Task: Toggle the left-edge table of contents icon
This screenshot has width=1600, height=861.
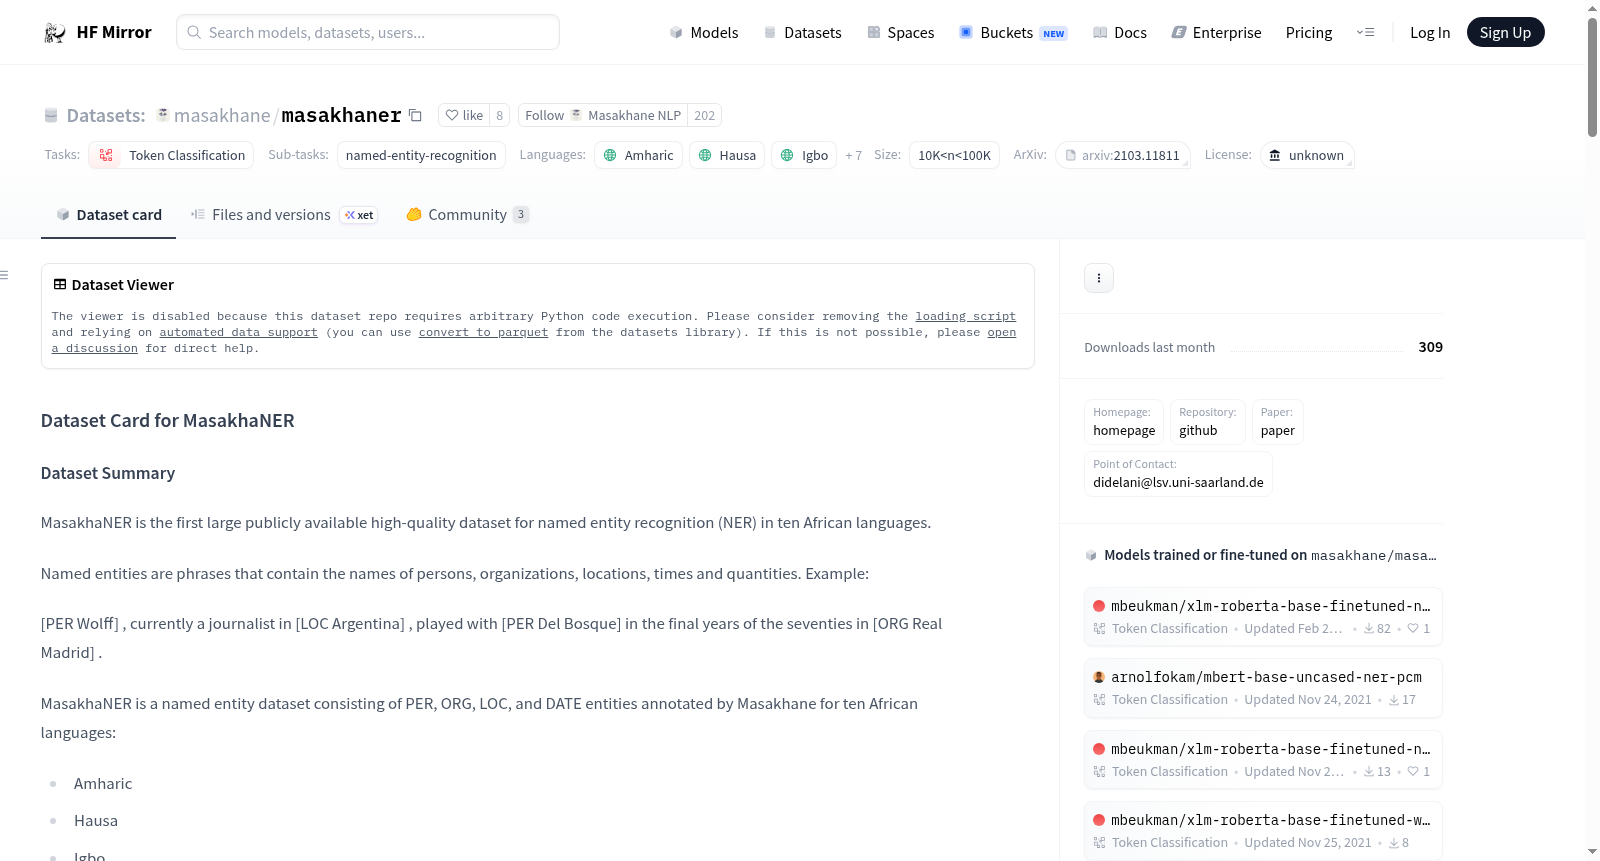Action: [4, 275]
